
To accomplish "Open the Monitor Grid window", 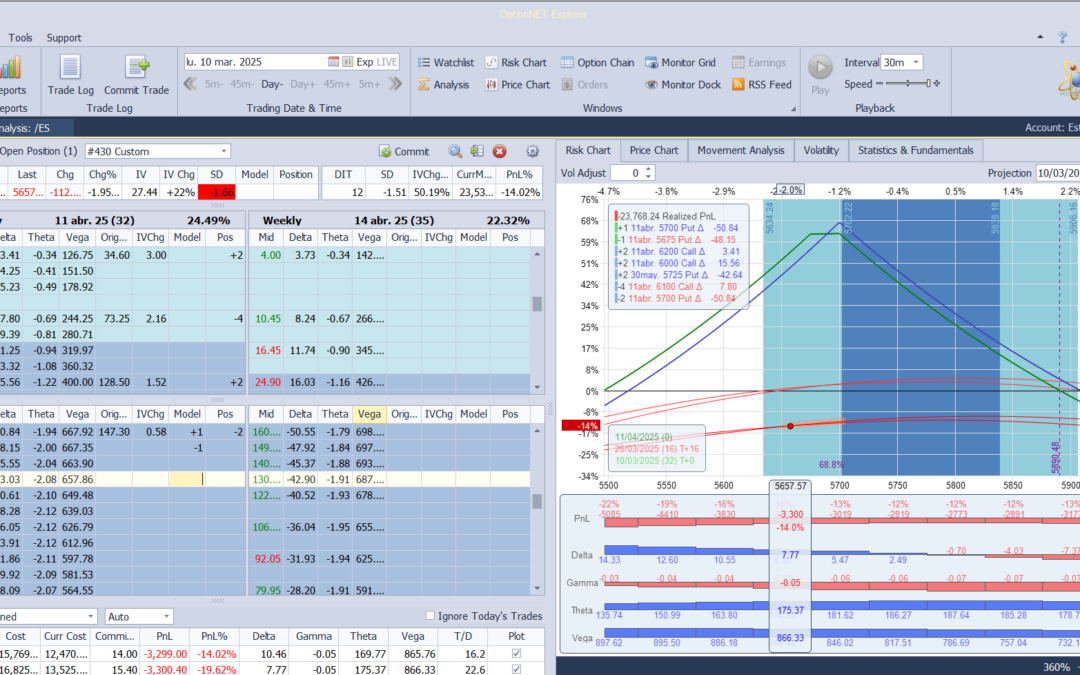I will [x=680, y=62].
